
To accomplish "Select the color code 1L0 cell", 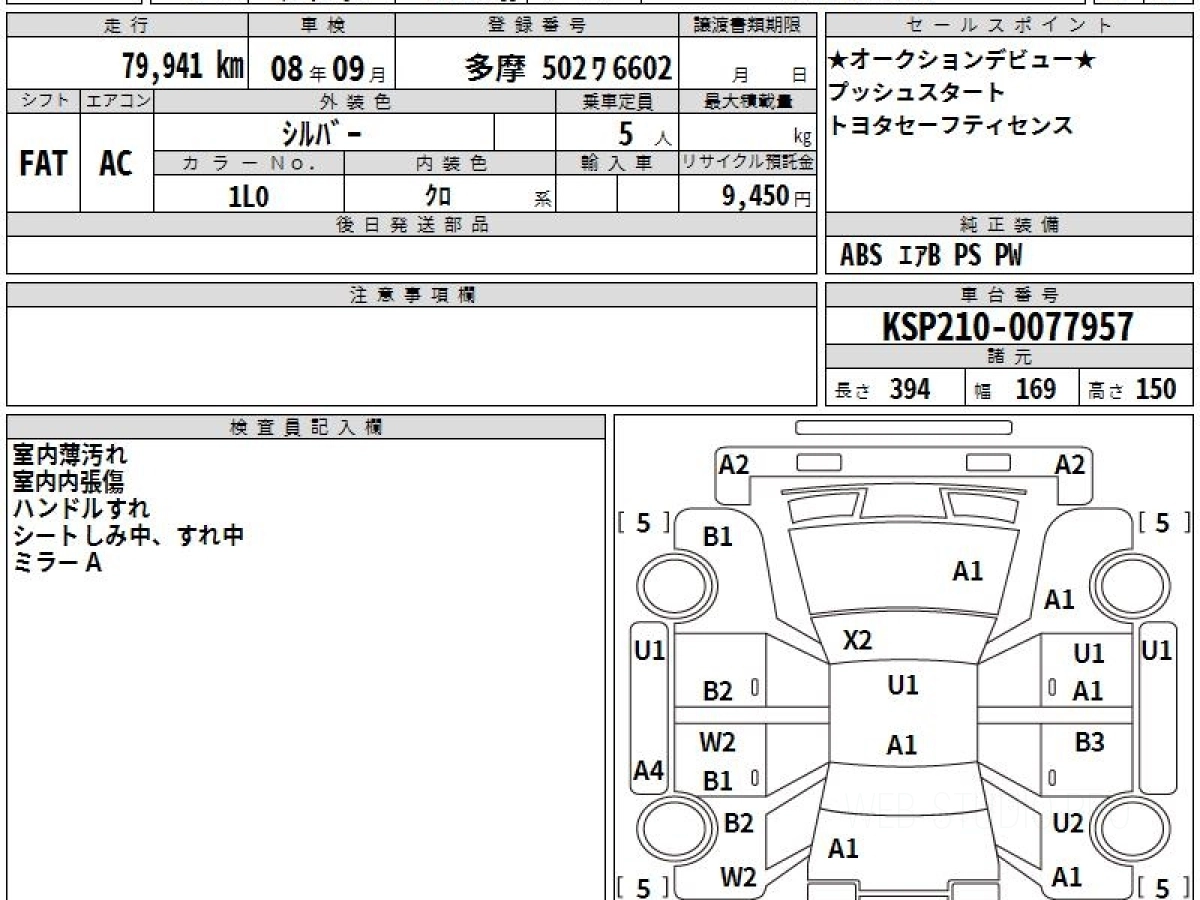I will pyautogui.click(x=249, y=196).
